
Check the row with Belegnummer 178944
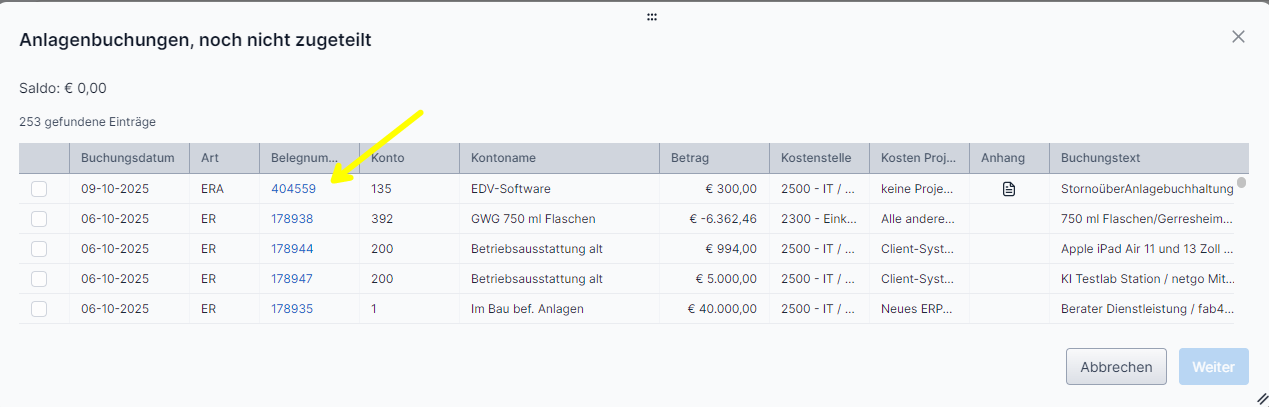(39, 249)
